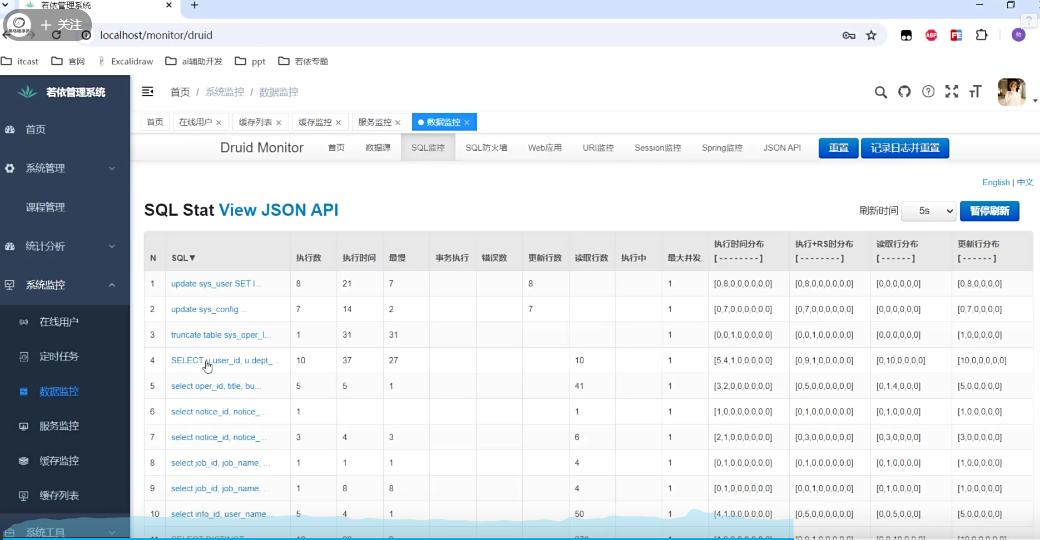Open Druid JSON API nav item
The width and height of the screenshot is (1040, 540).
pyautogui.click(x=782, y=148)
